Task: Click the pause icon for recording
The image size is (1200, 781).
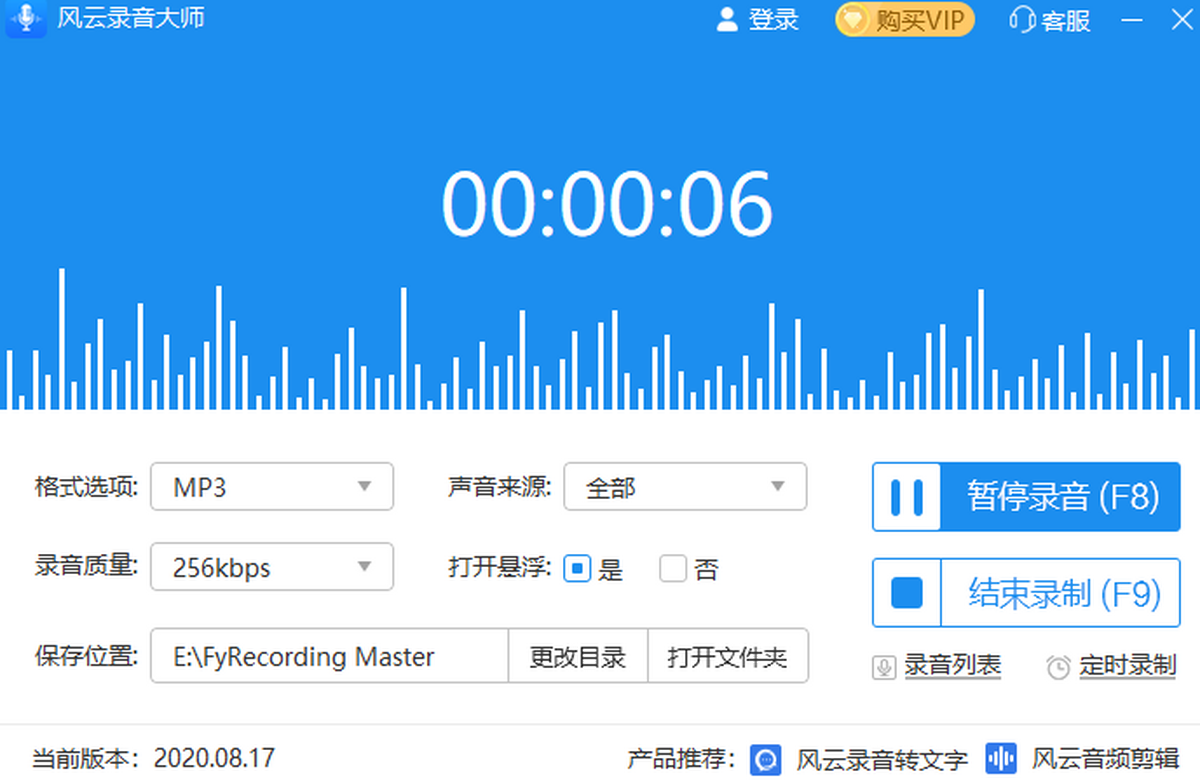Action: point(907,497)
